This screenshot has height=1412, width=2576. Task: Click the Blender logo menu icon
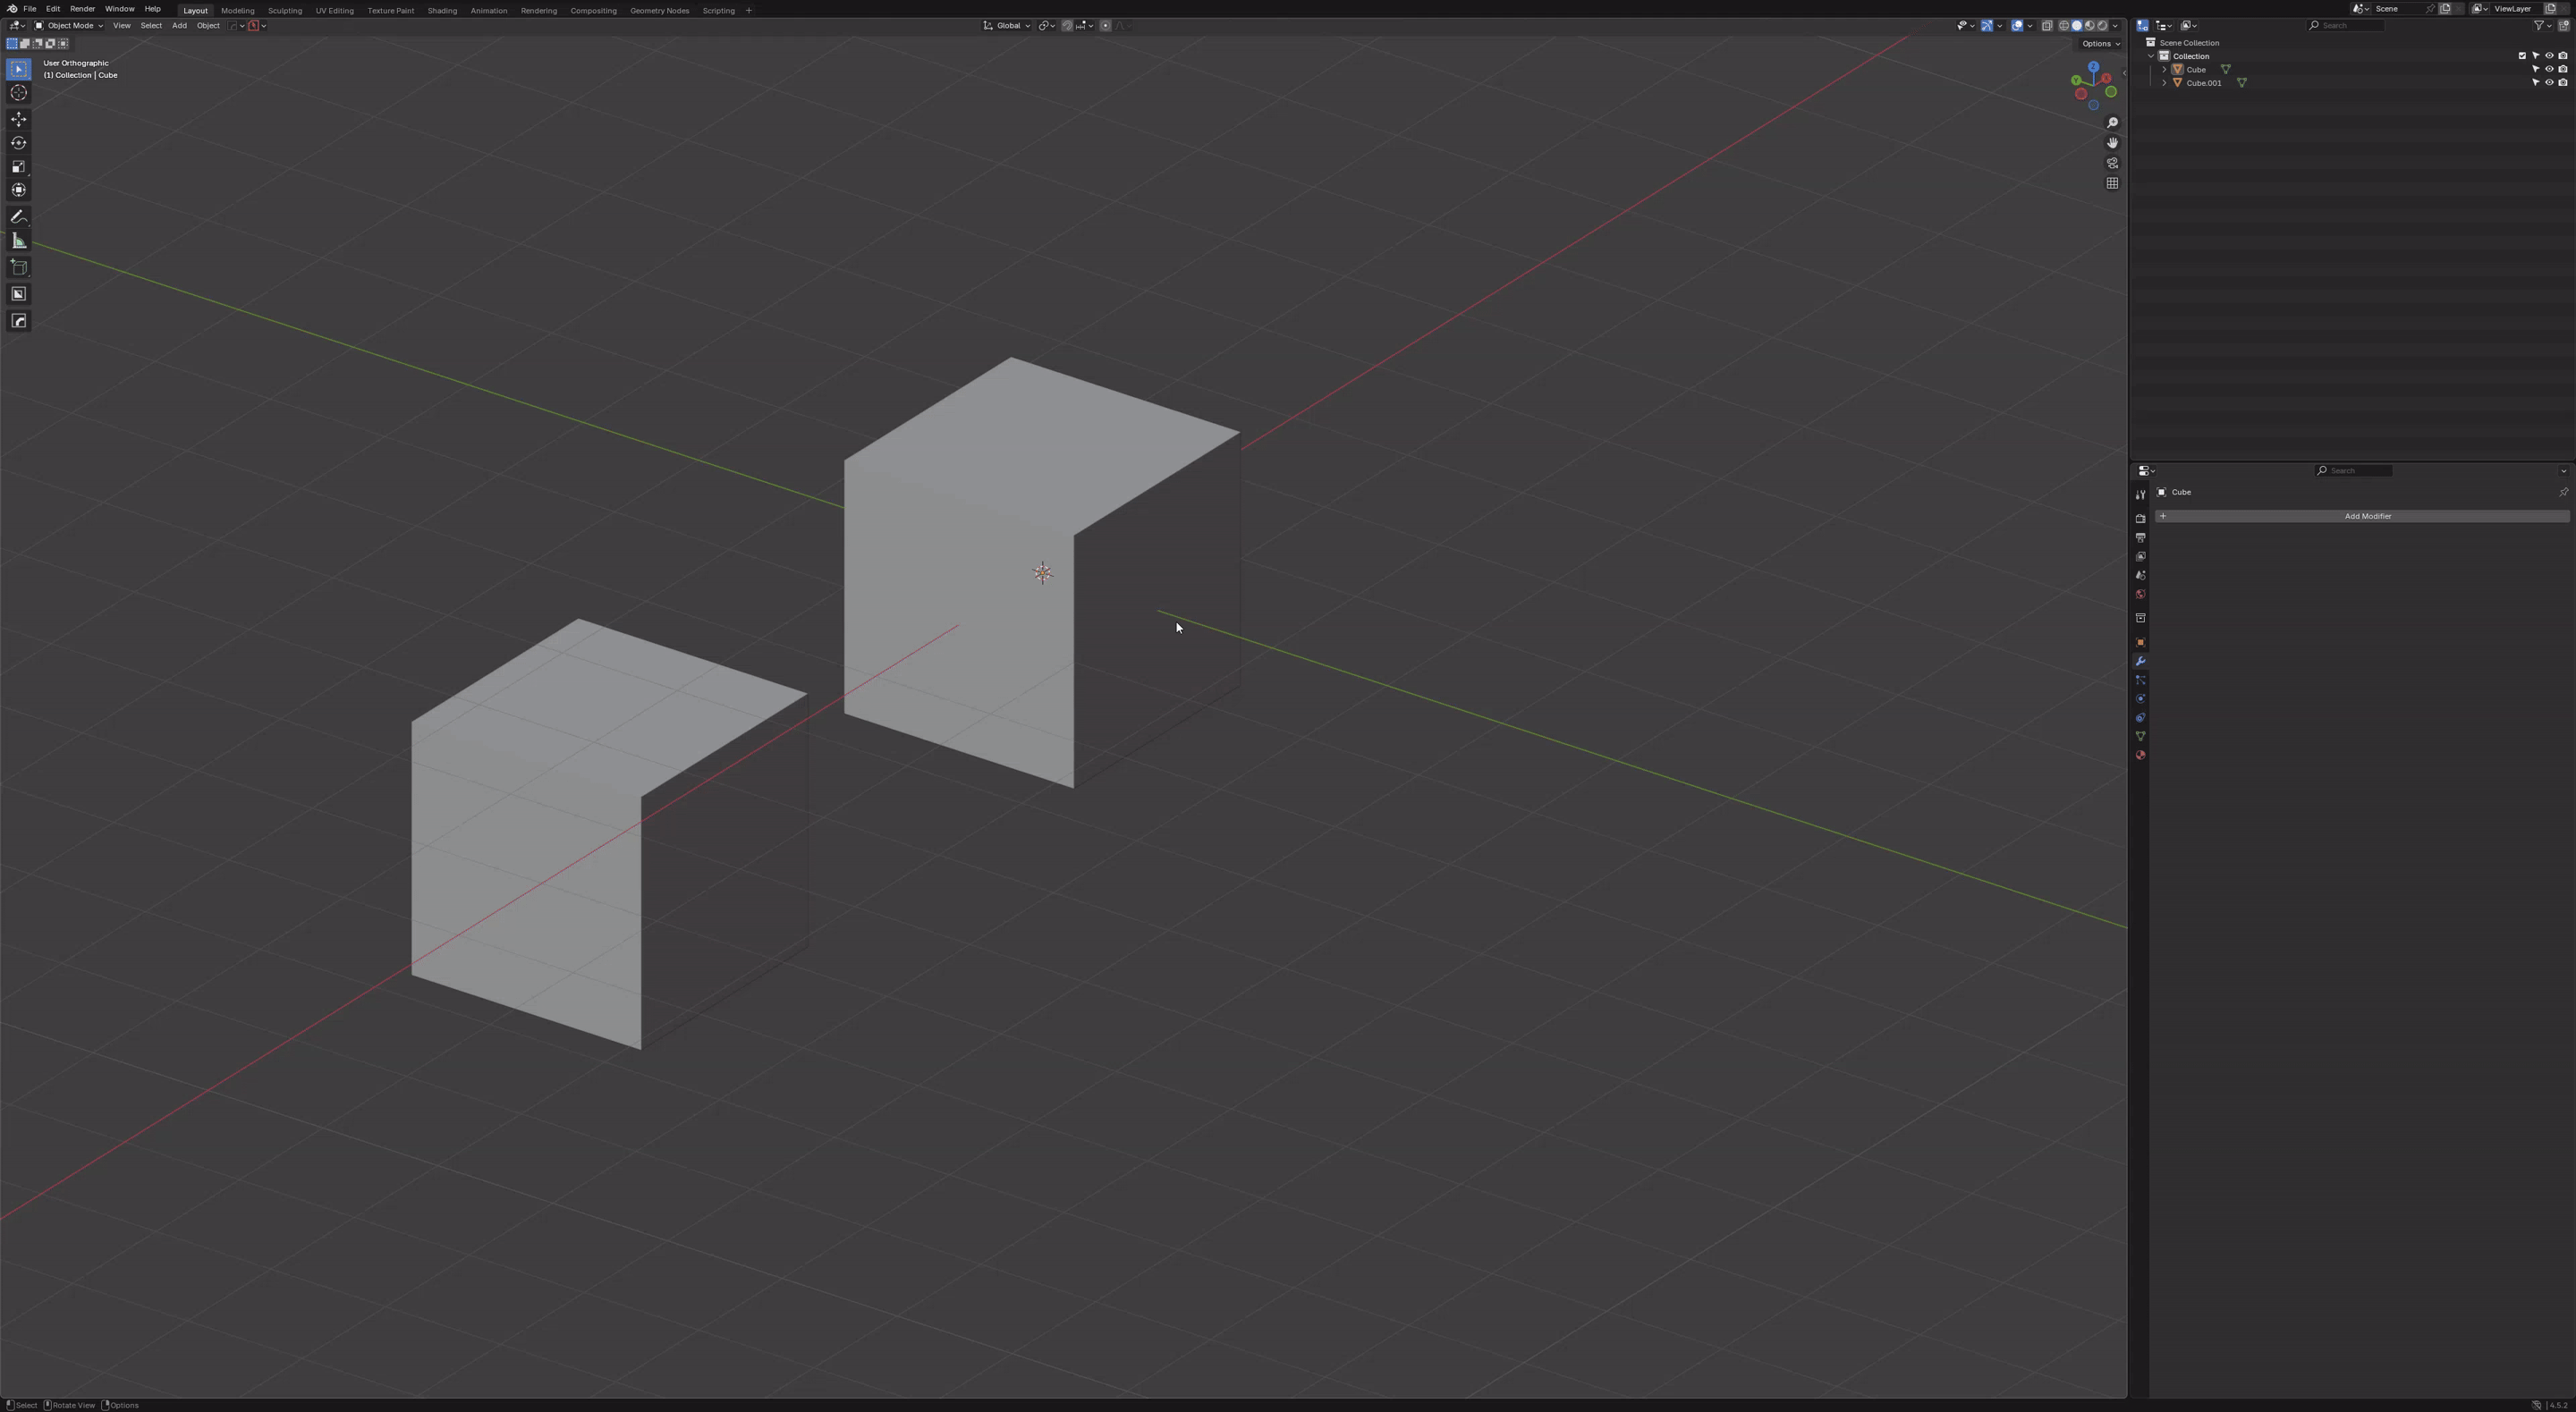tap(11, 9)
